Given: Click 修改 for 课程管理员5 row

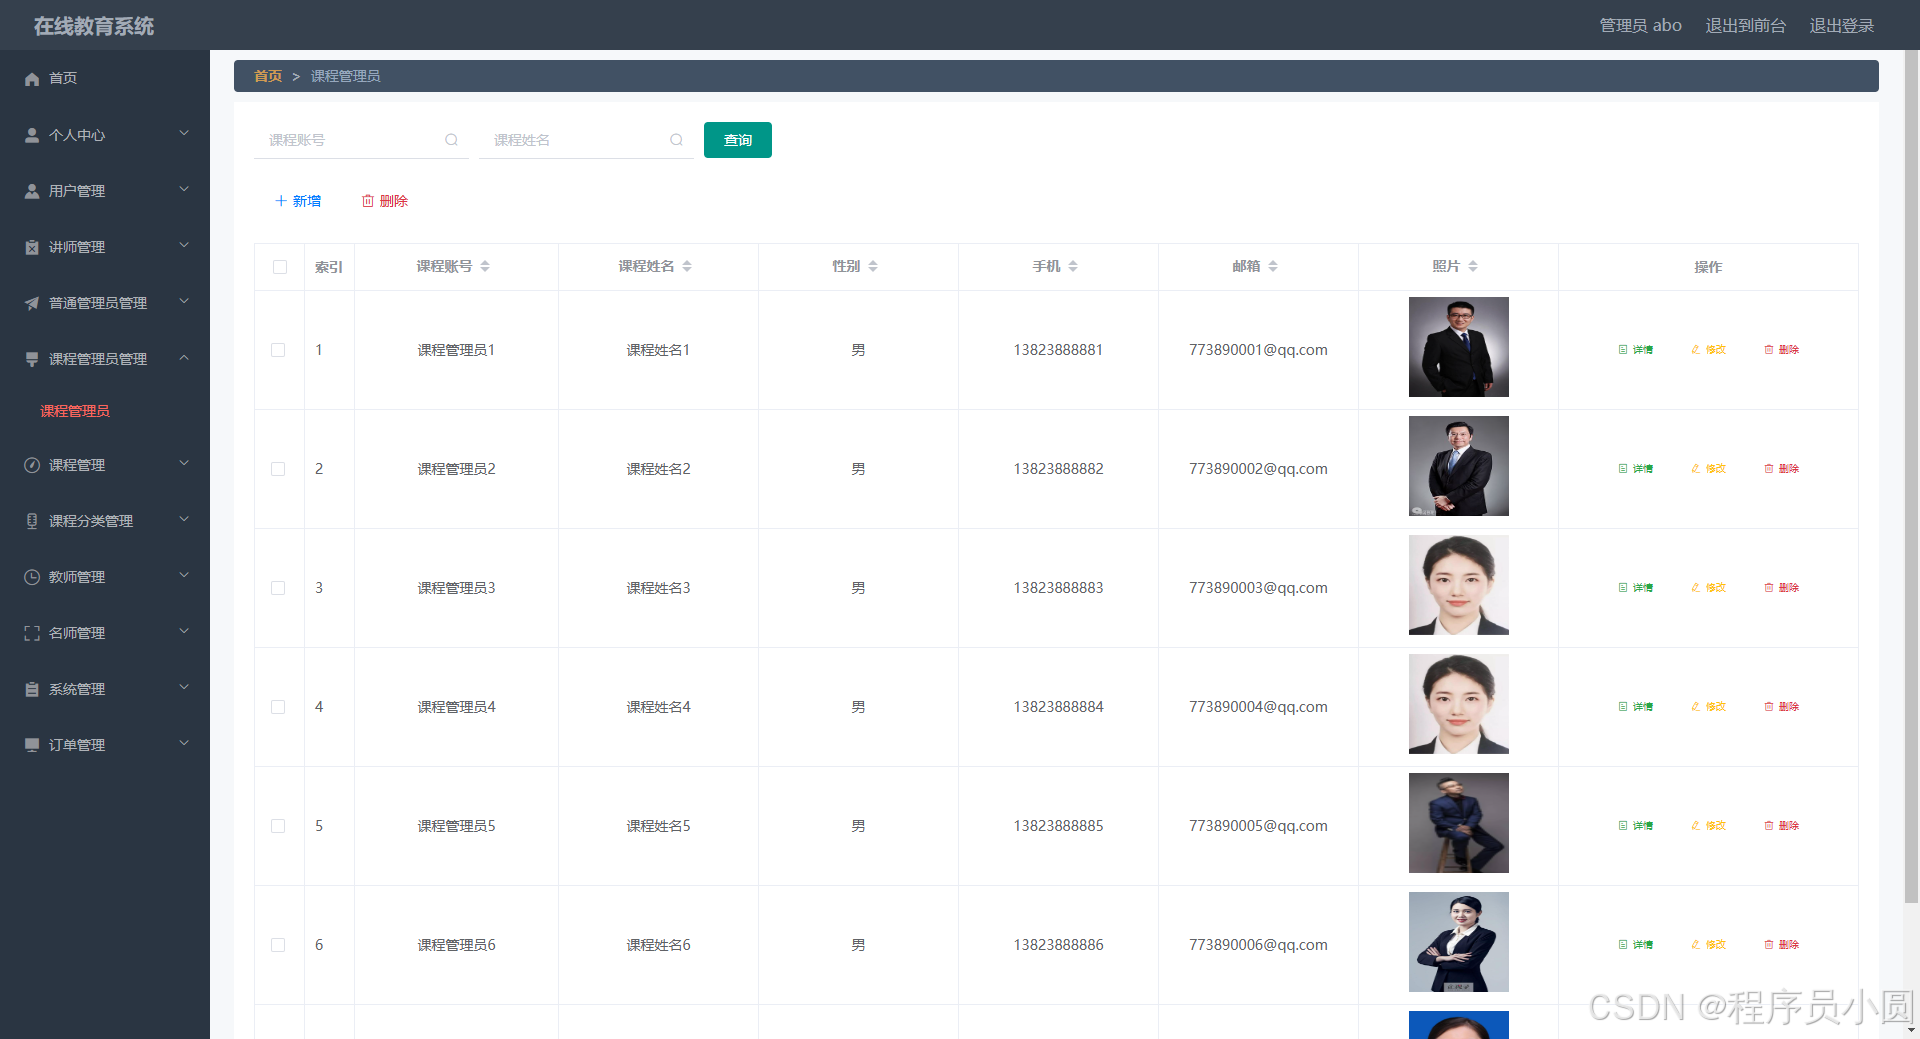Looking at the screenshot, I should point(1708,826).
